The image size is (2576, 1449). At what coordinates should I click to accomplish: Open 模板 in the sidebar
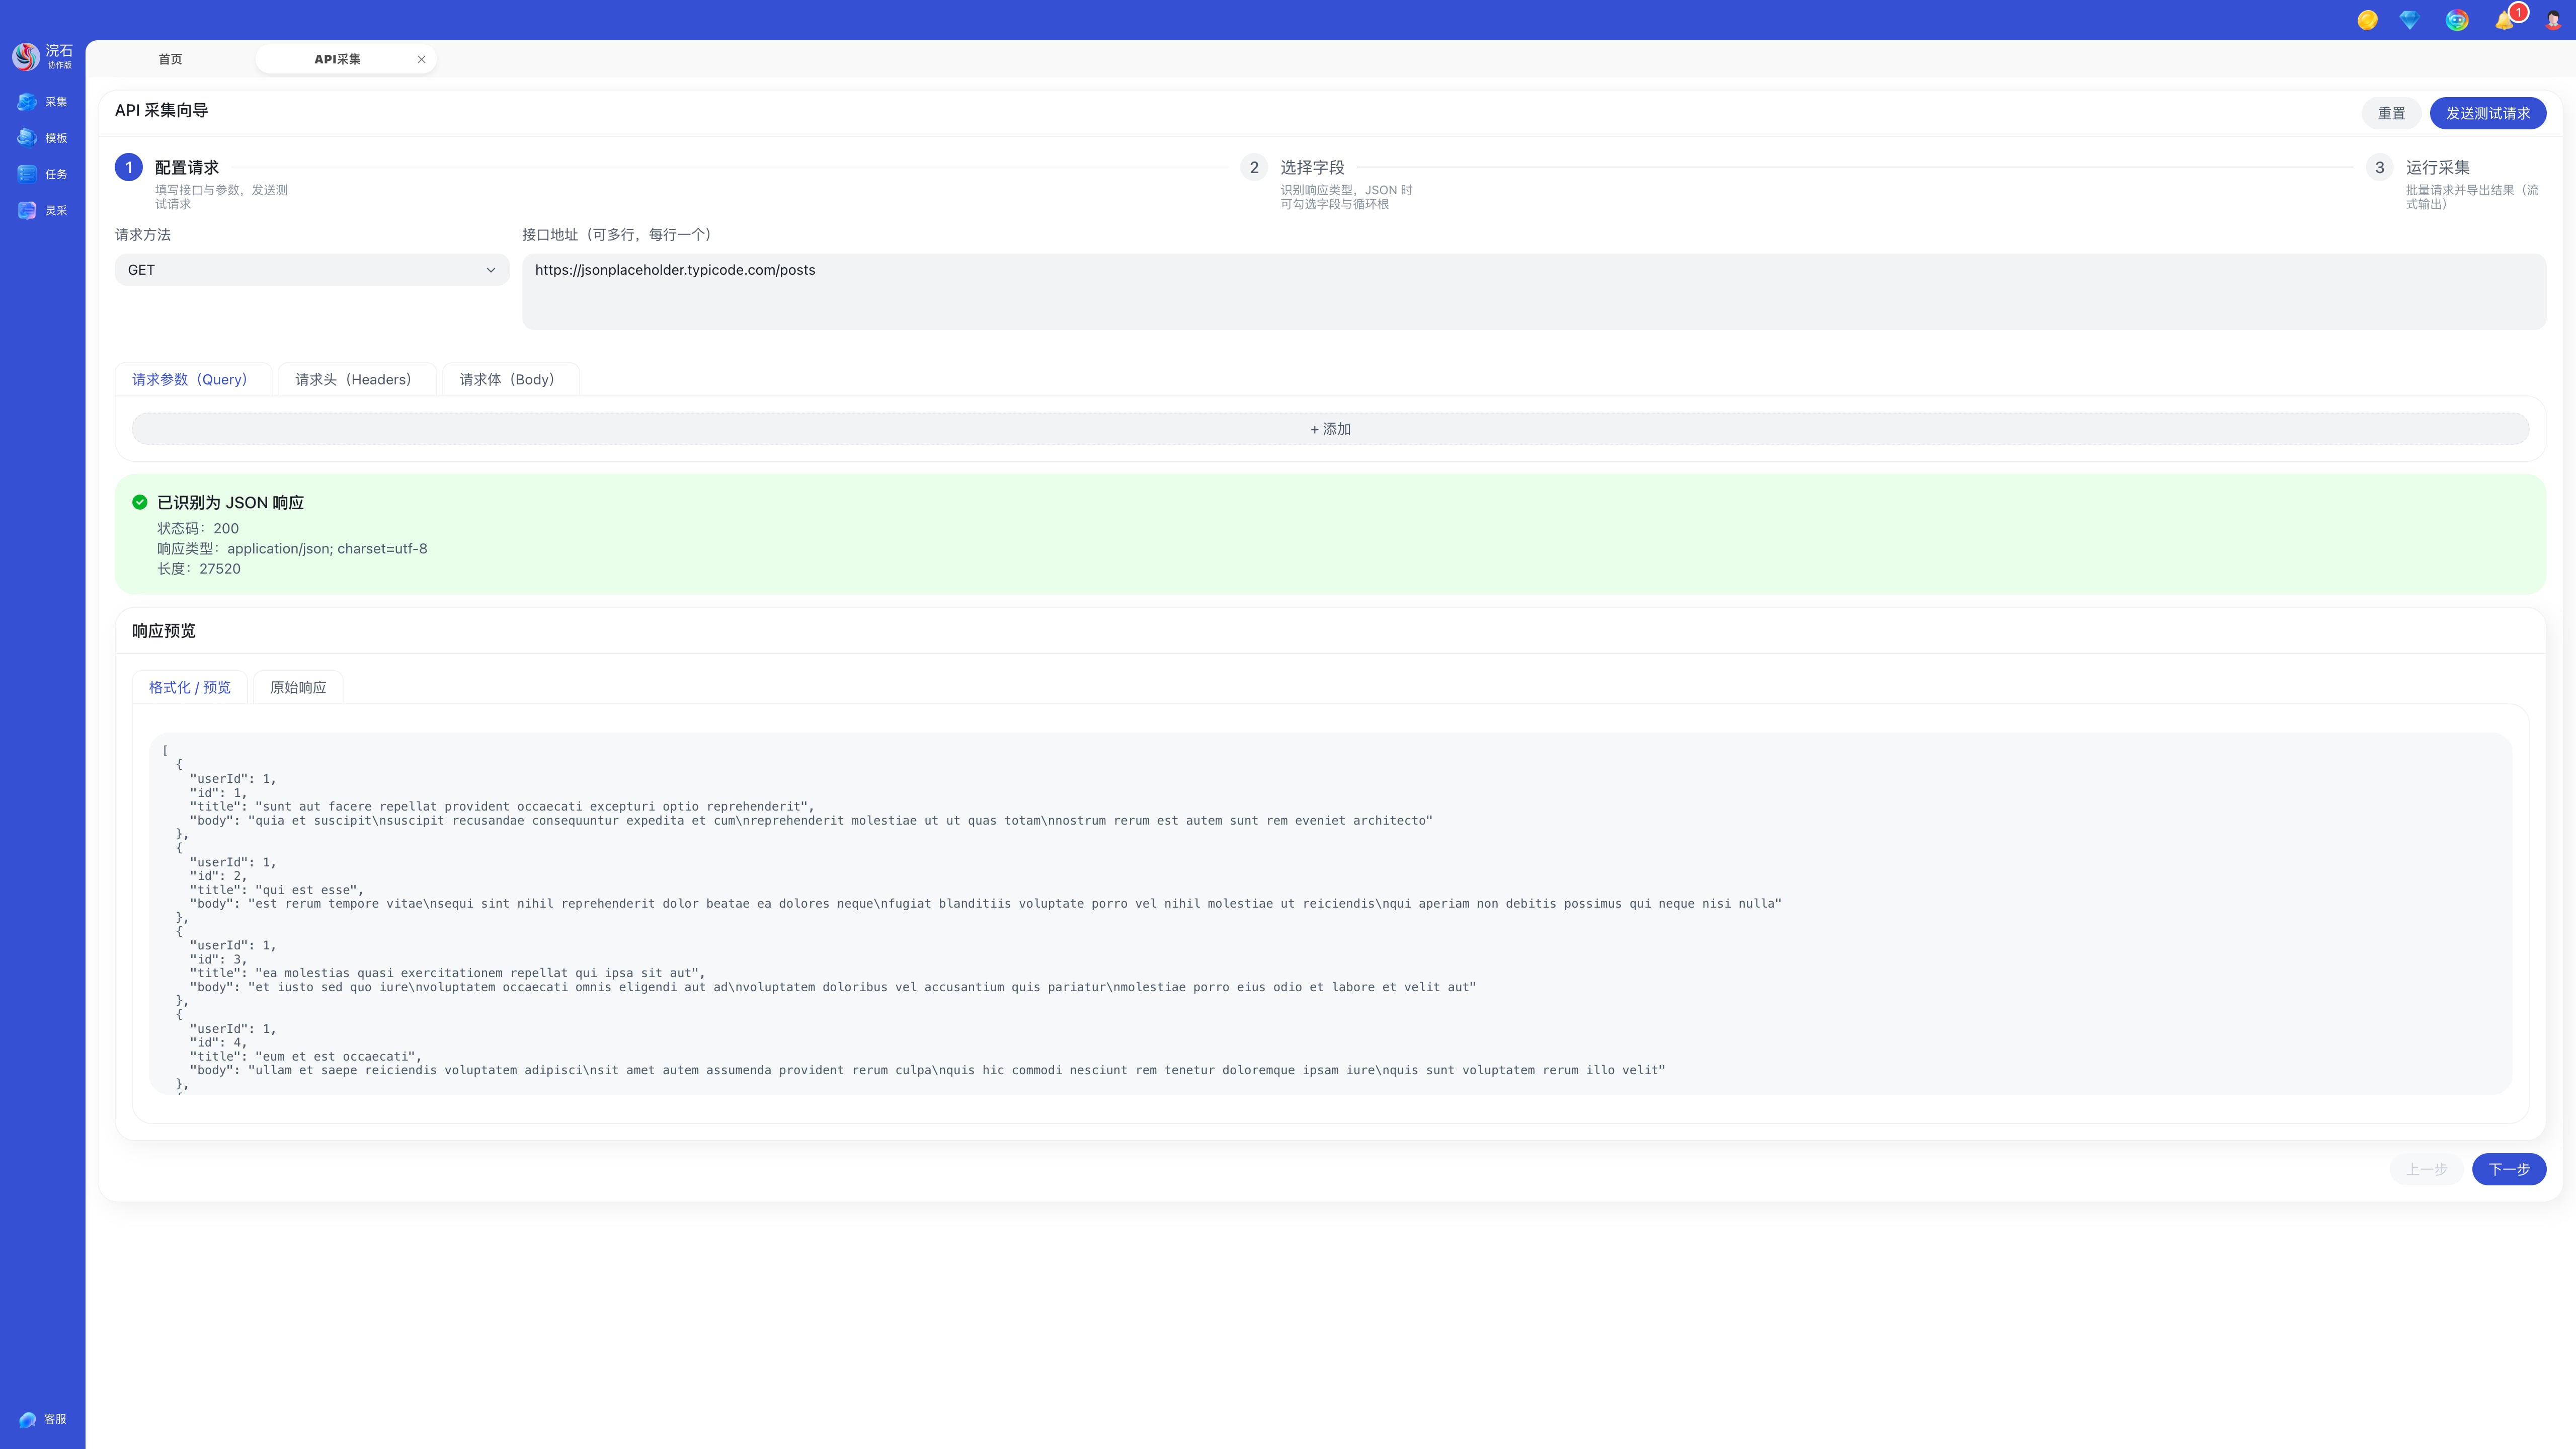click(x=42, y=138)
